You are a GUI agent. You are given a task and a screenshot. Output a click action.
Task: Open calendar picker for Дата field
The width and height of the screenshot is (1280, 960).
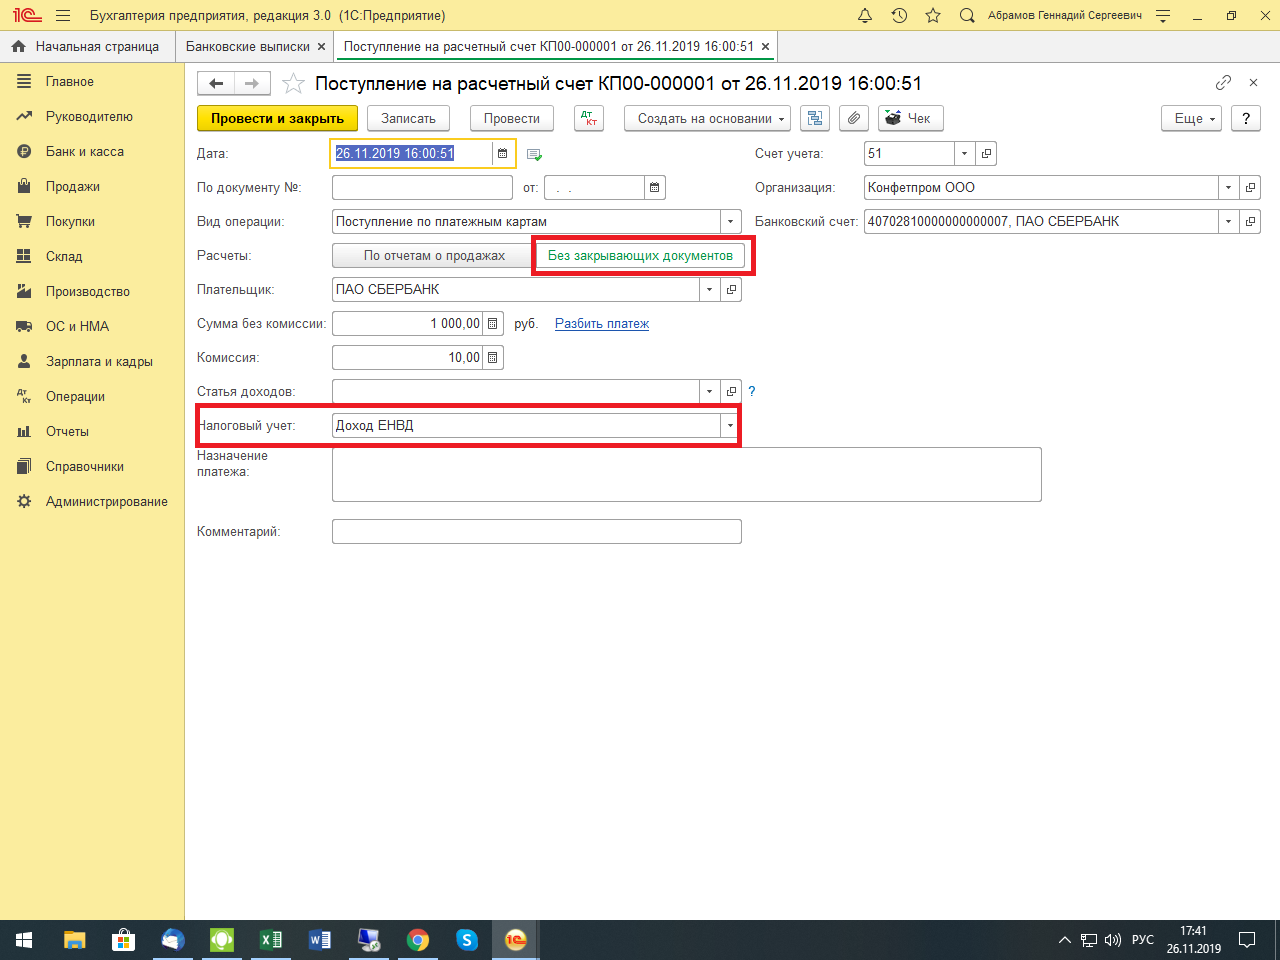(502, 154)
